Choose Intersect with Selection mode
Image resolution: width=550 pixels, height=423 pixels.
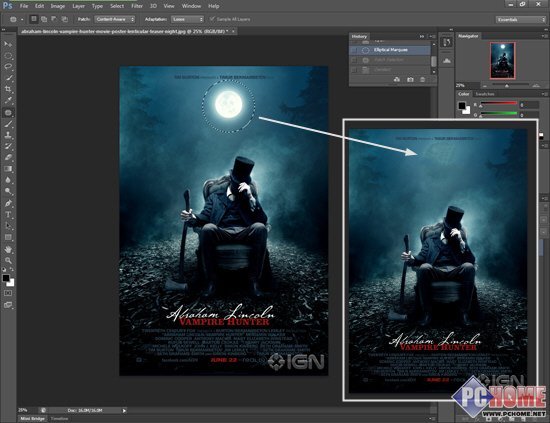65,19
